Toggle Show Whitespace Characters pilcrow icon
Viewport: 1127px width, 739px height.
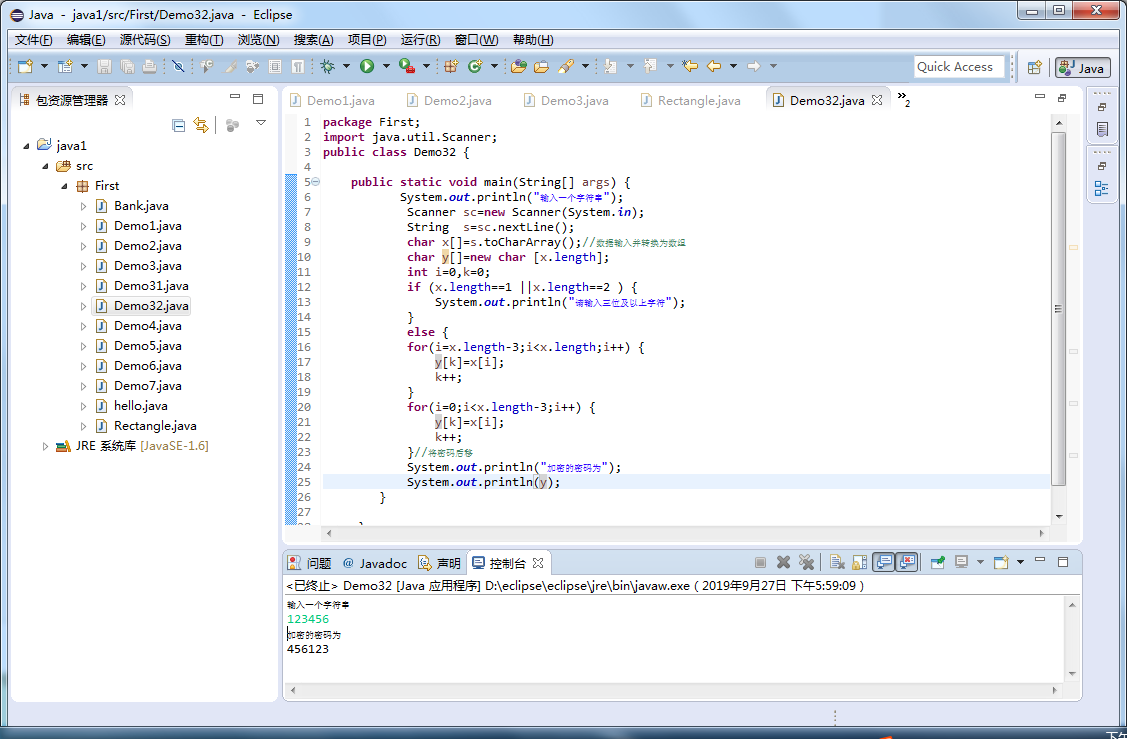298,66
